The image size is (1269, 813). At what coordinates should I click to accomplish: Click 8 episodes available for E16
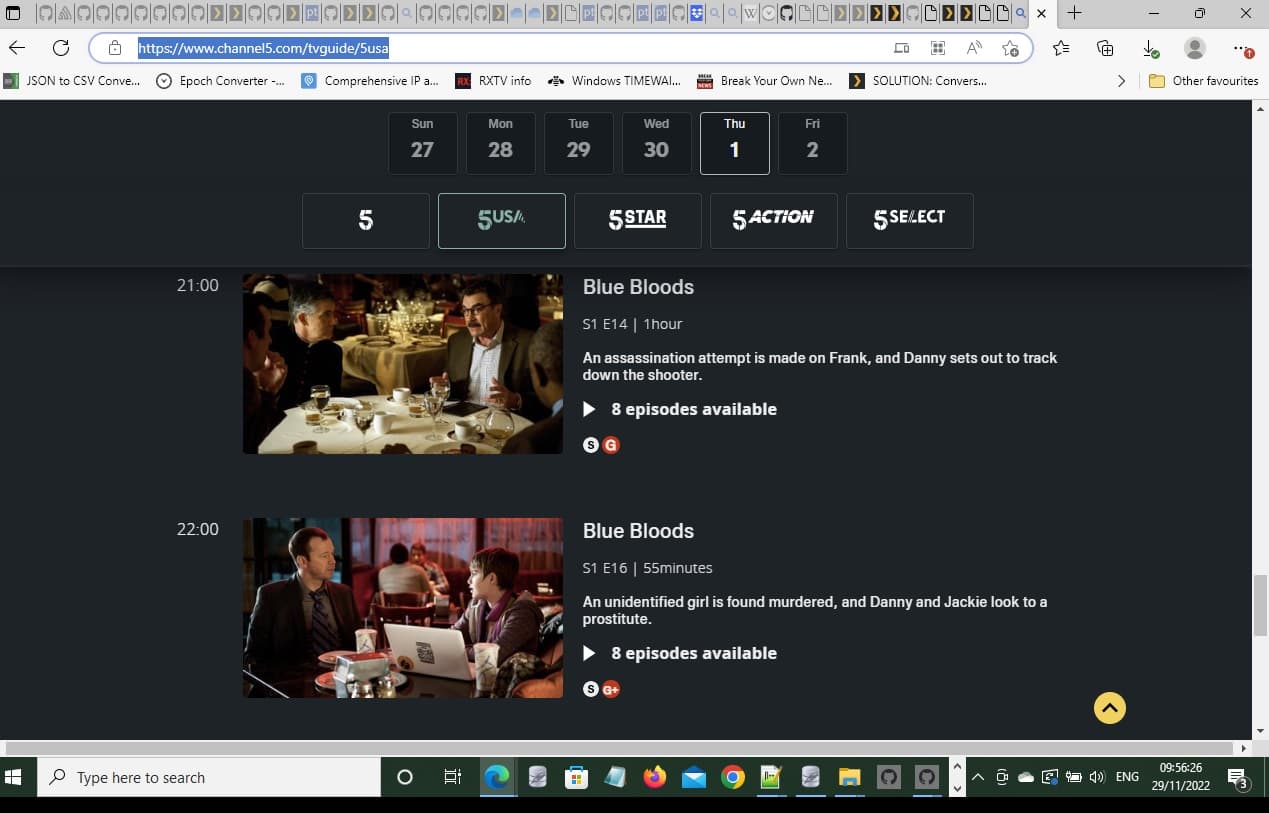[694, 653]
